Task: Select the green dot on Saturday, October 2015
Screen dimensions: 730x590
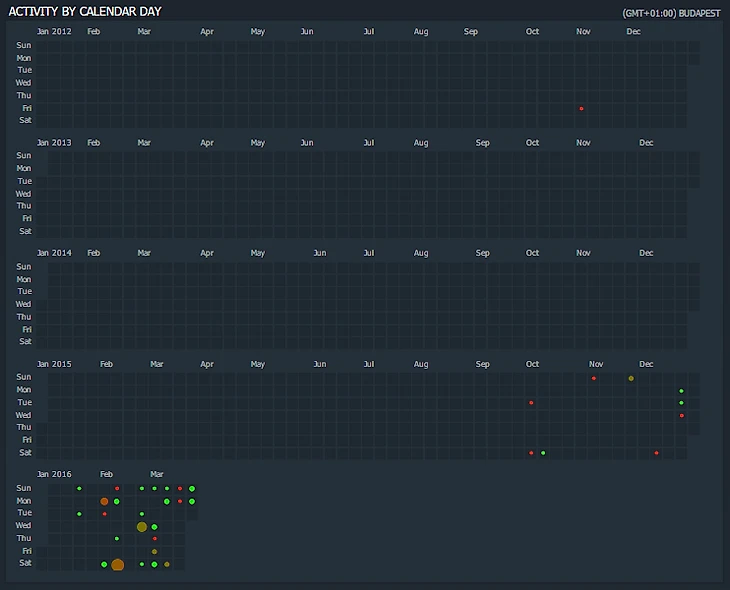Action: [543, 453]
